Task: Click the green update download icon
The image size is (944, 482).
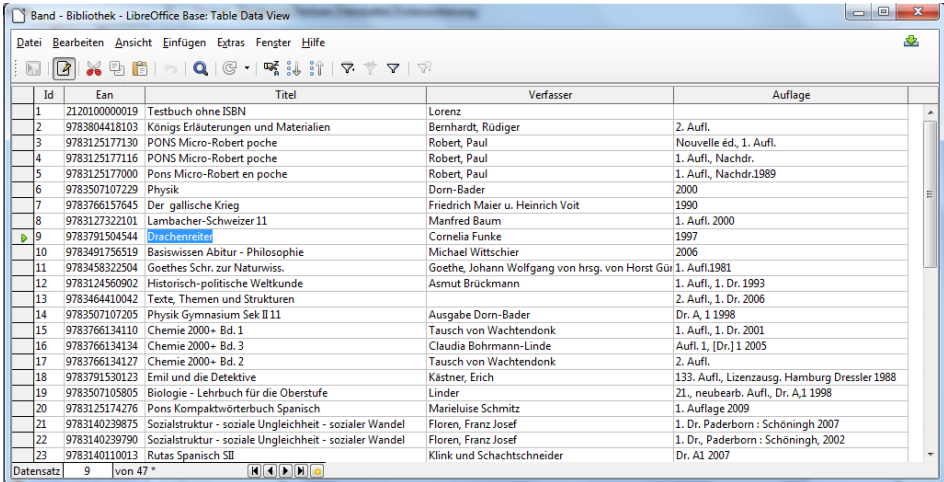Action: (911, 42)
